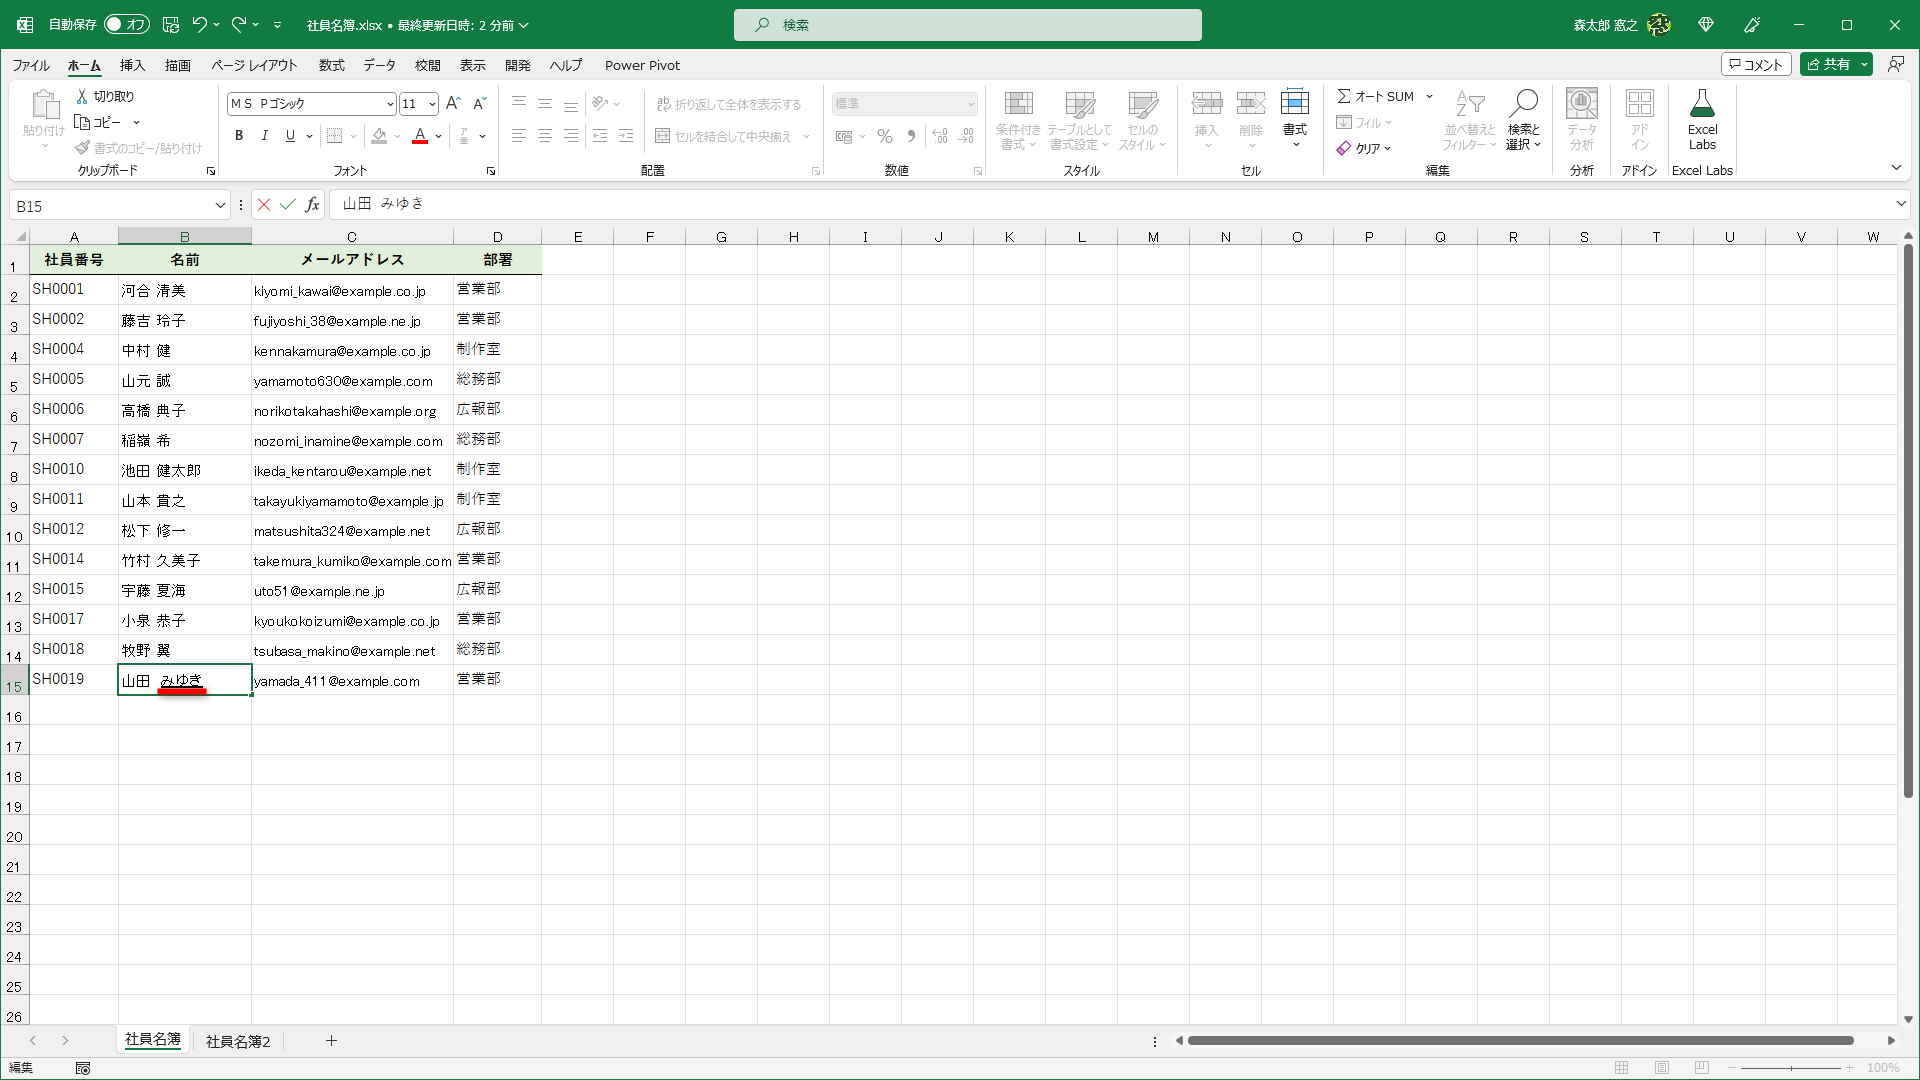The height and width of the screenshot is (1080, 1920).
Task: Confirm entry with the checkmark icon
Action: [288, 205]
